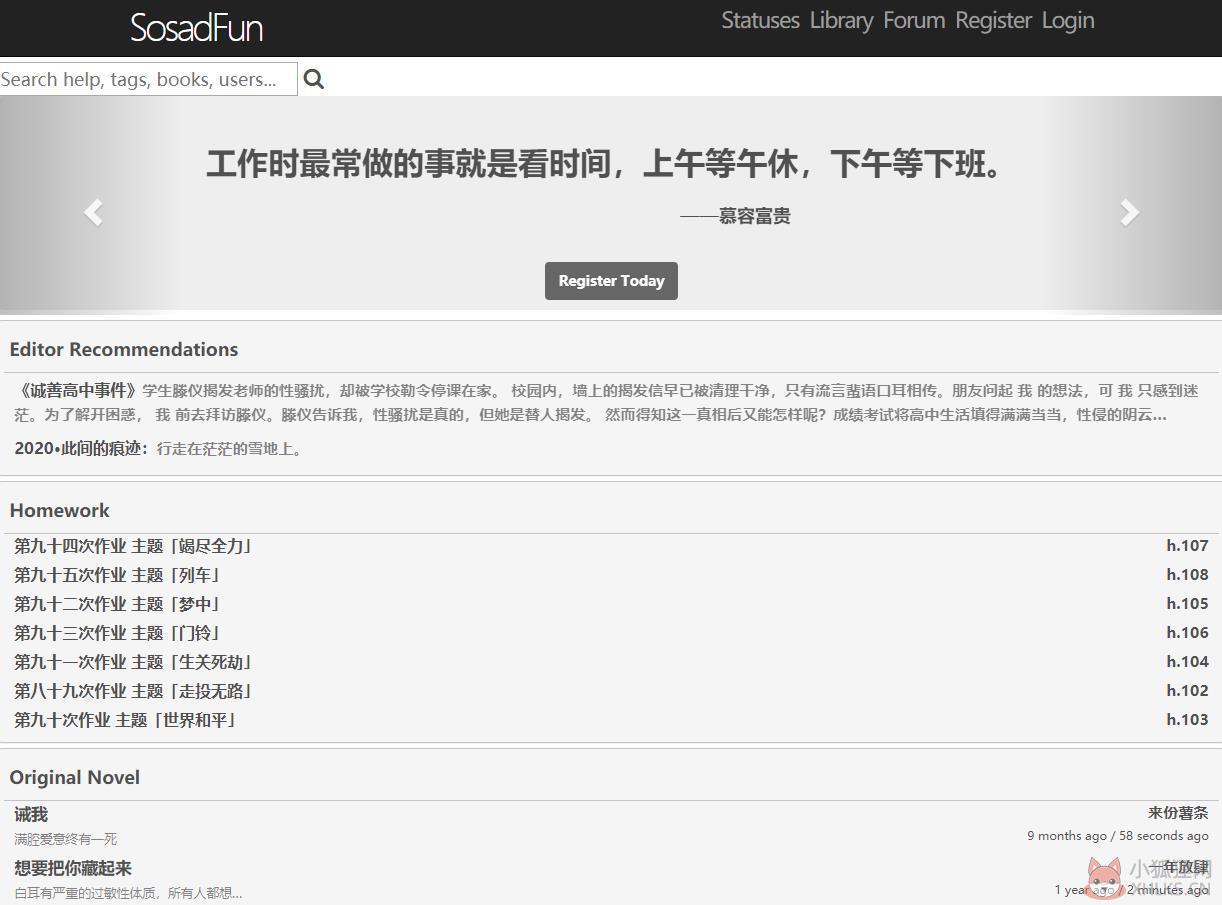Click timestamp 9 months ago / 58 seconds ago

pos(1118,836)
